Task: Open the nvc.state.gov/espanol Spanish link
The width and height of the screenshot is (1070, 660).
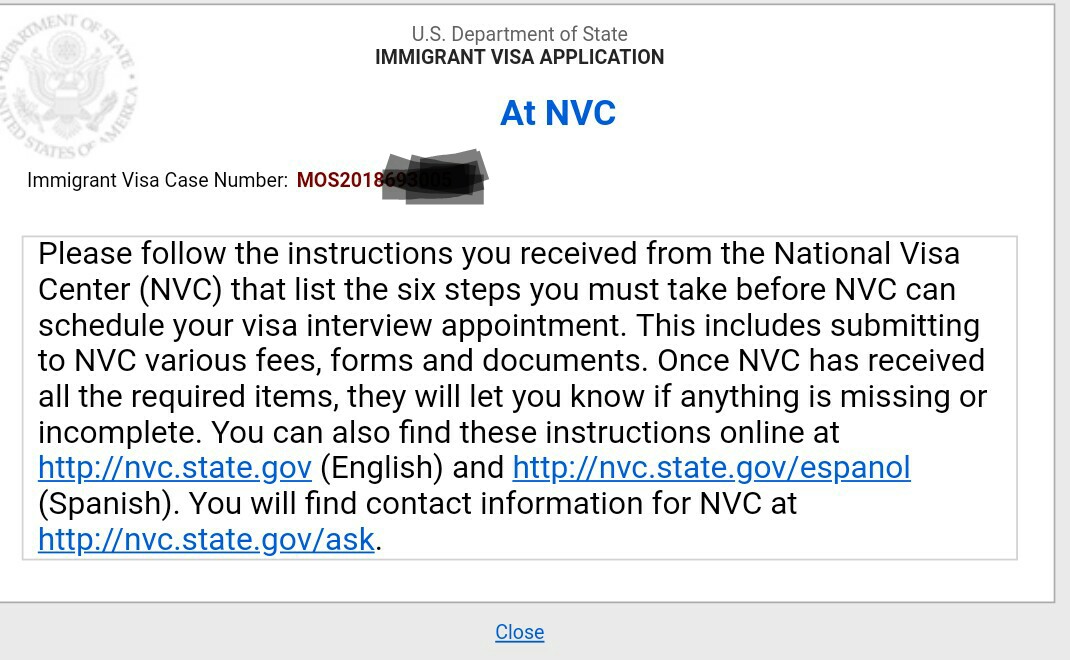Action: [711, 468]
